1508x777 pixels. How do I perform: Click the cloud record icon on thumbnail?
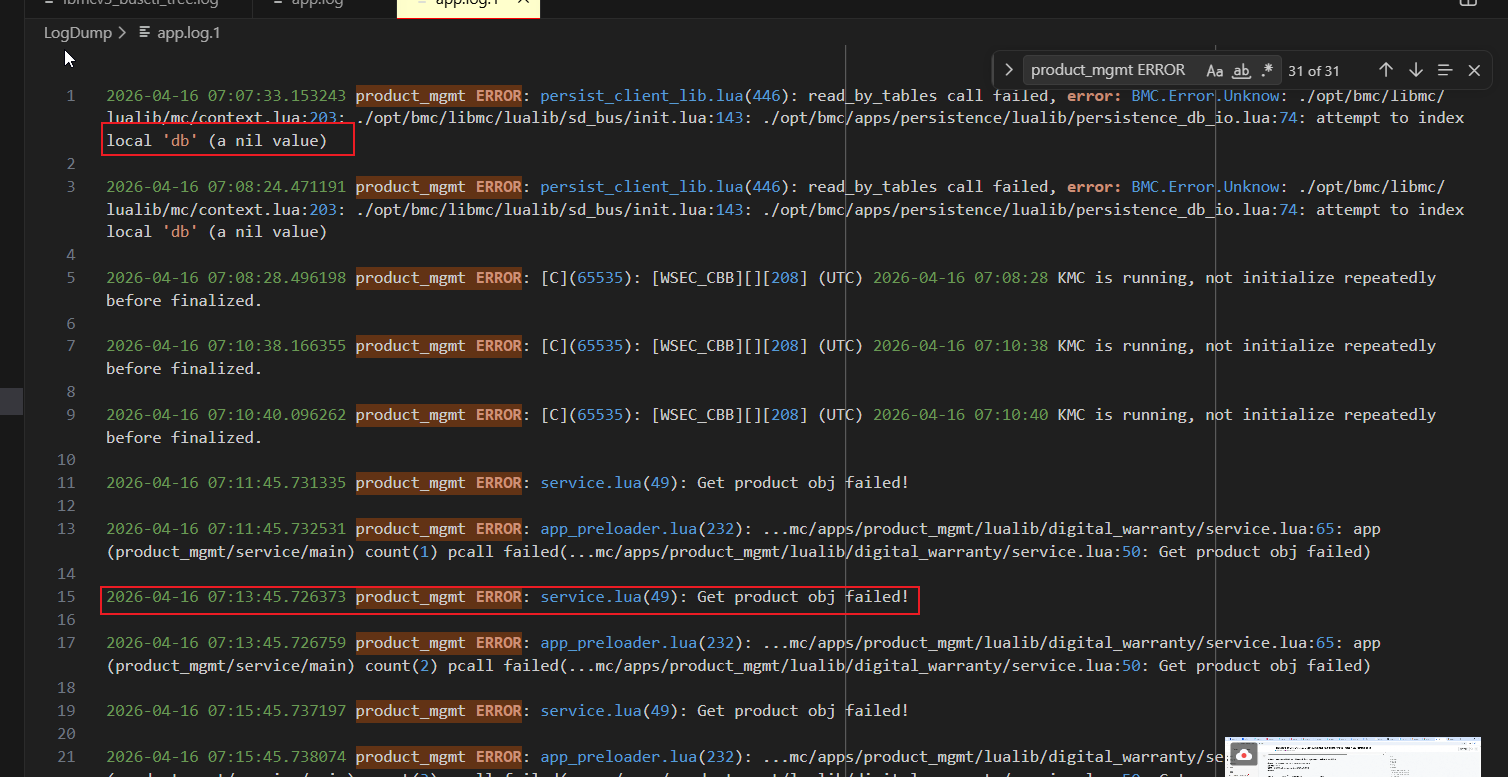pyautogui.click(x=1243, y=755)
